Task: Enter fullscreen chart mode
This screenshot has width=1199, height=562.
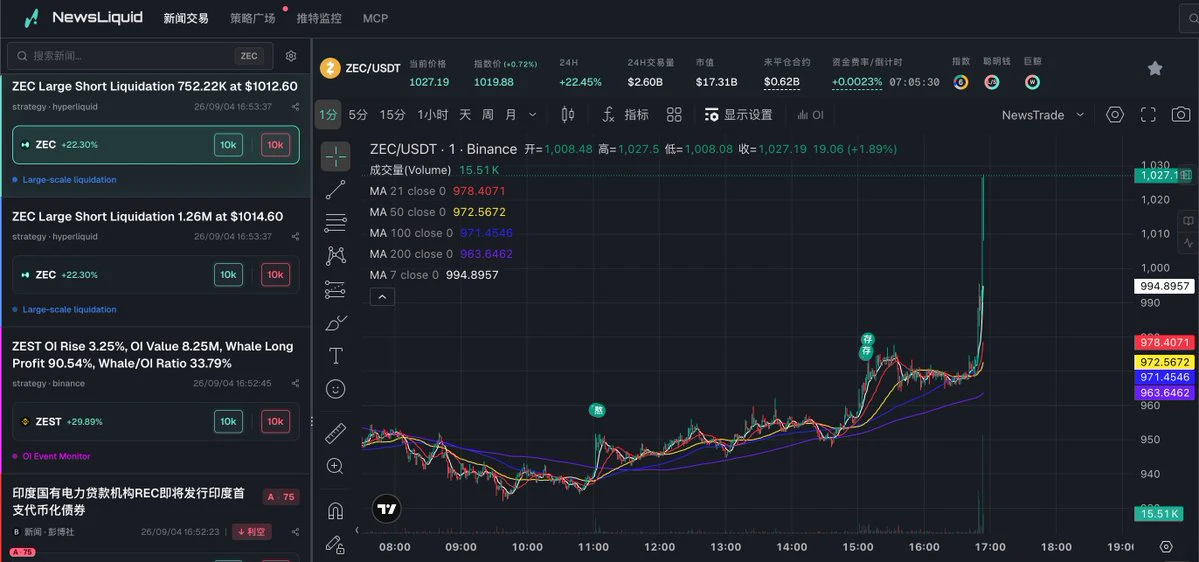Action: [1148, 115]
